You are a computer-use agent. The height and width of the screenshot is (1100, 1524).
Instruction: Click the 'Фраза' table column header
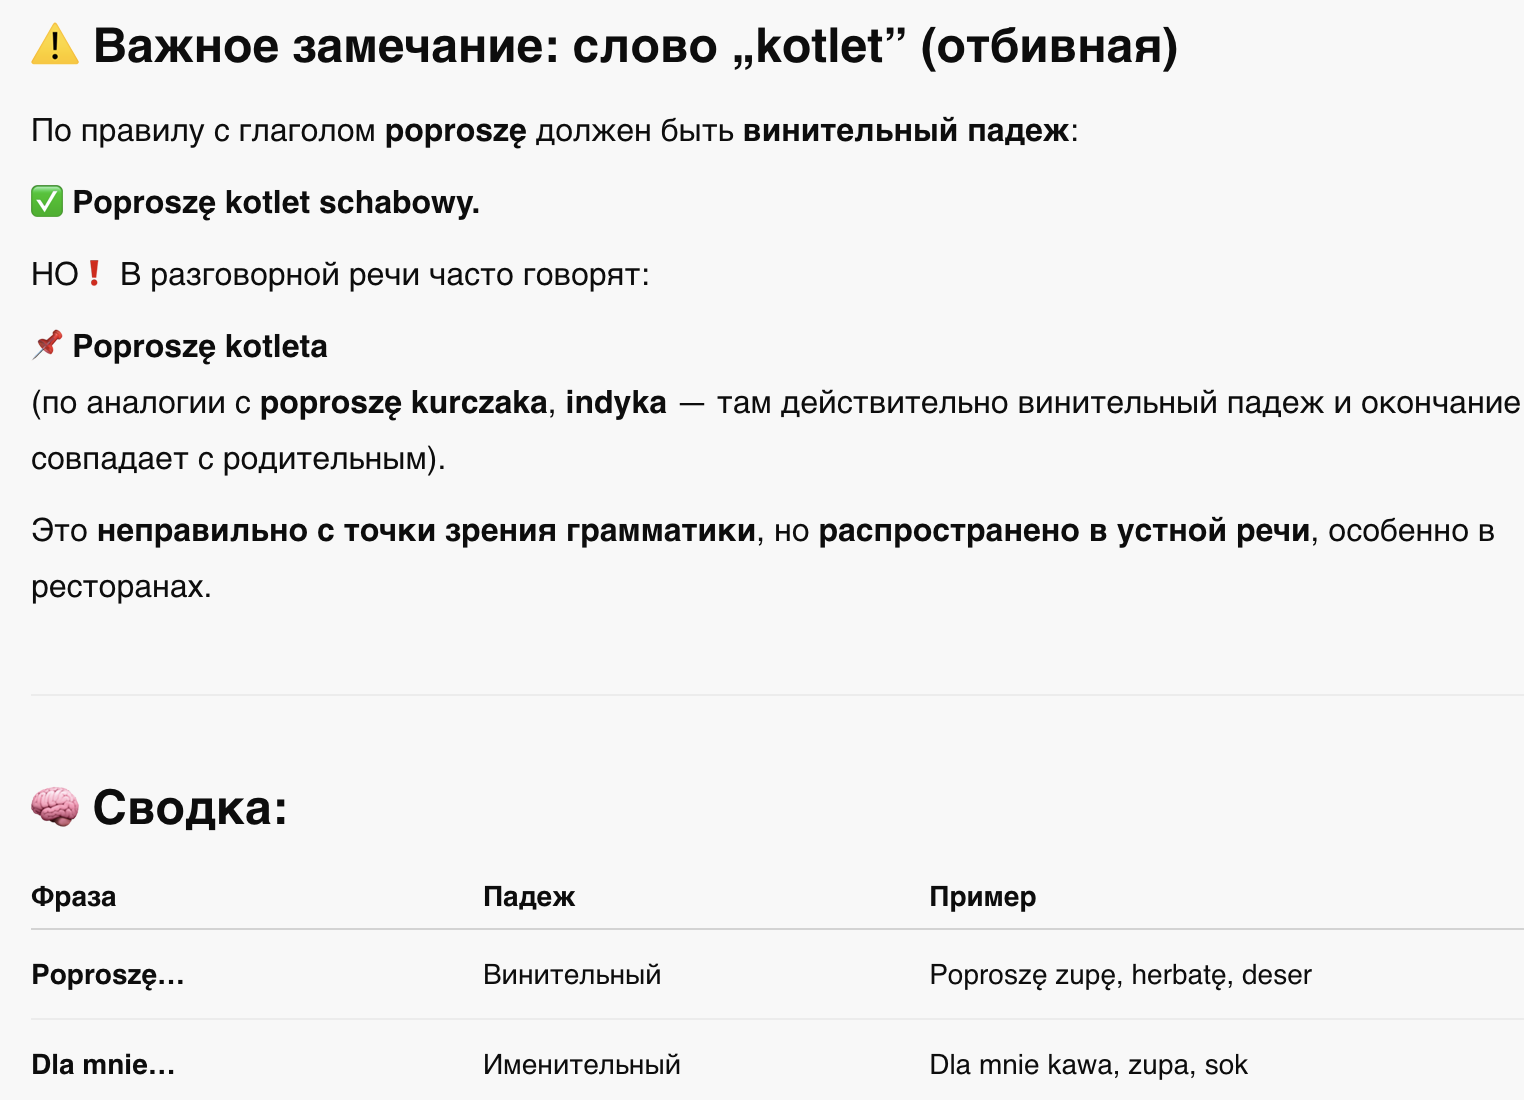pos(74,896)
